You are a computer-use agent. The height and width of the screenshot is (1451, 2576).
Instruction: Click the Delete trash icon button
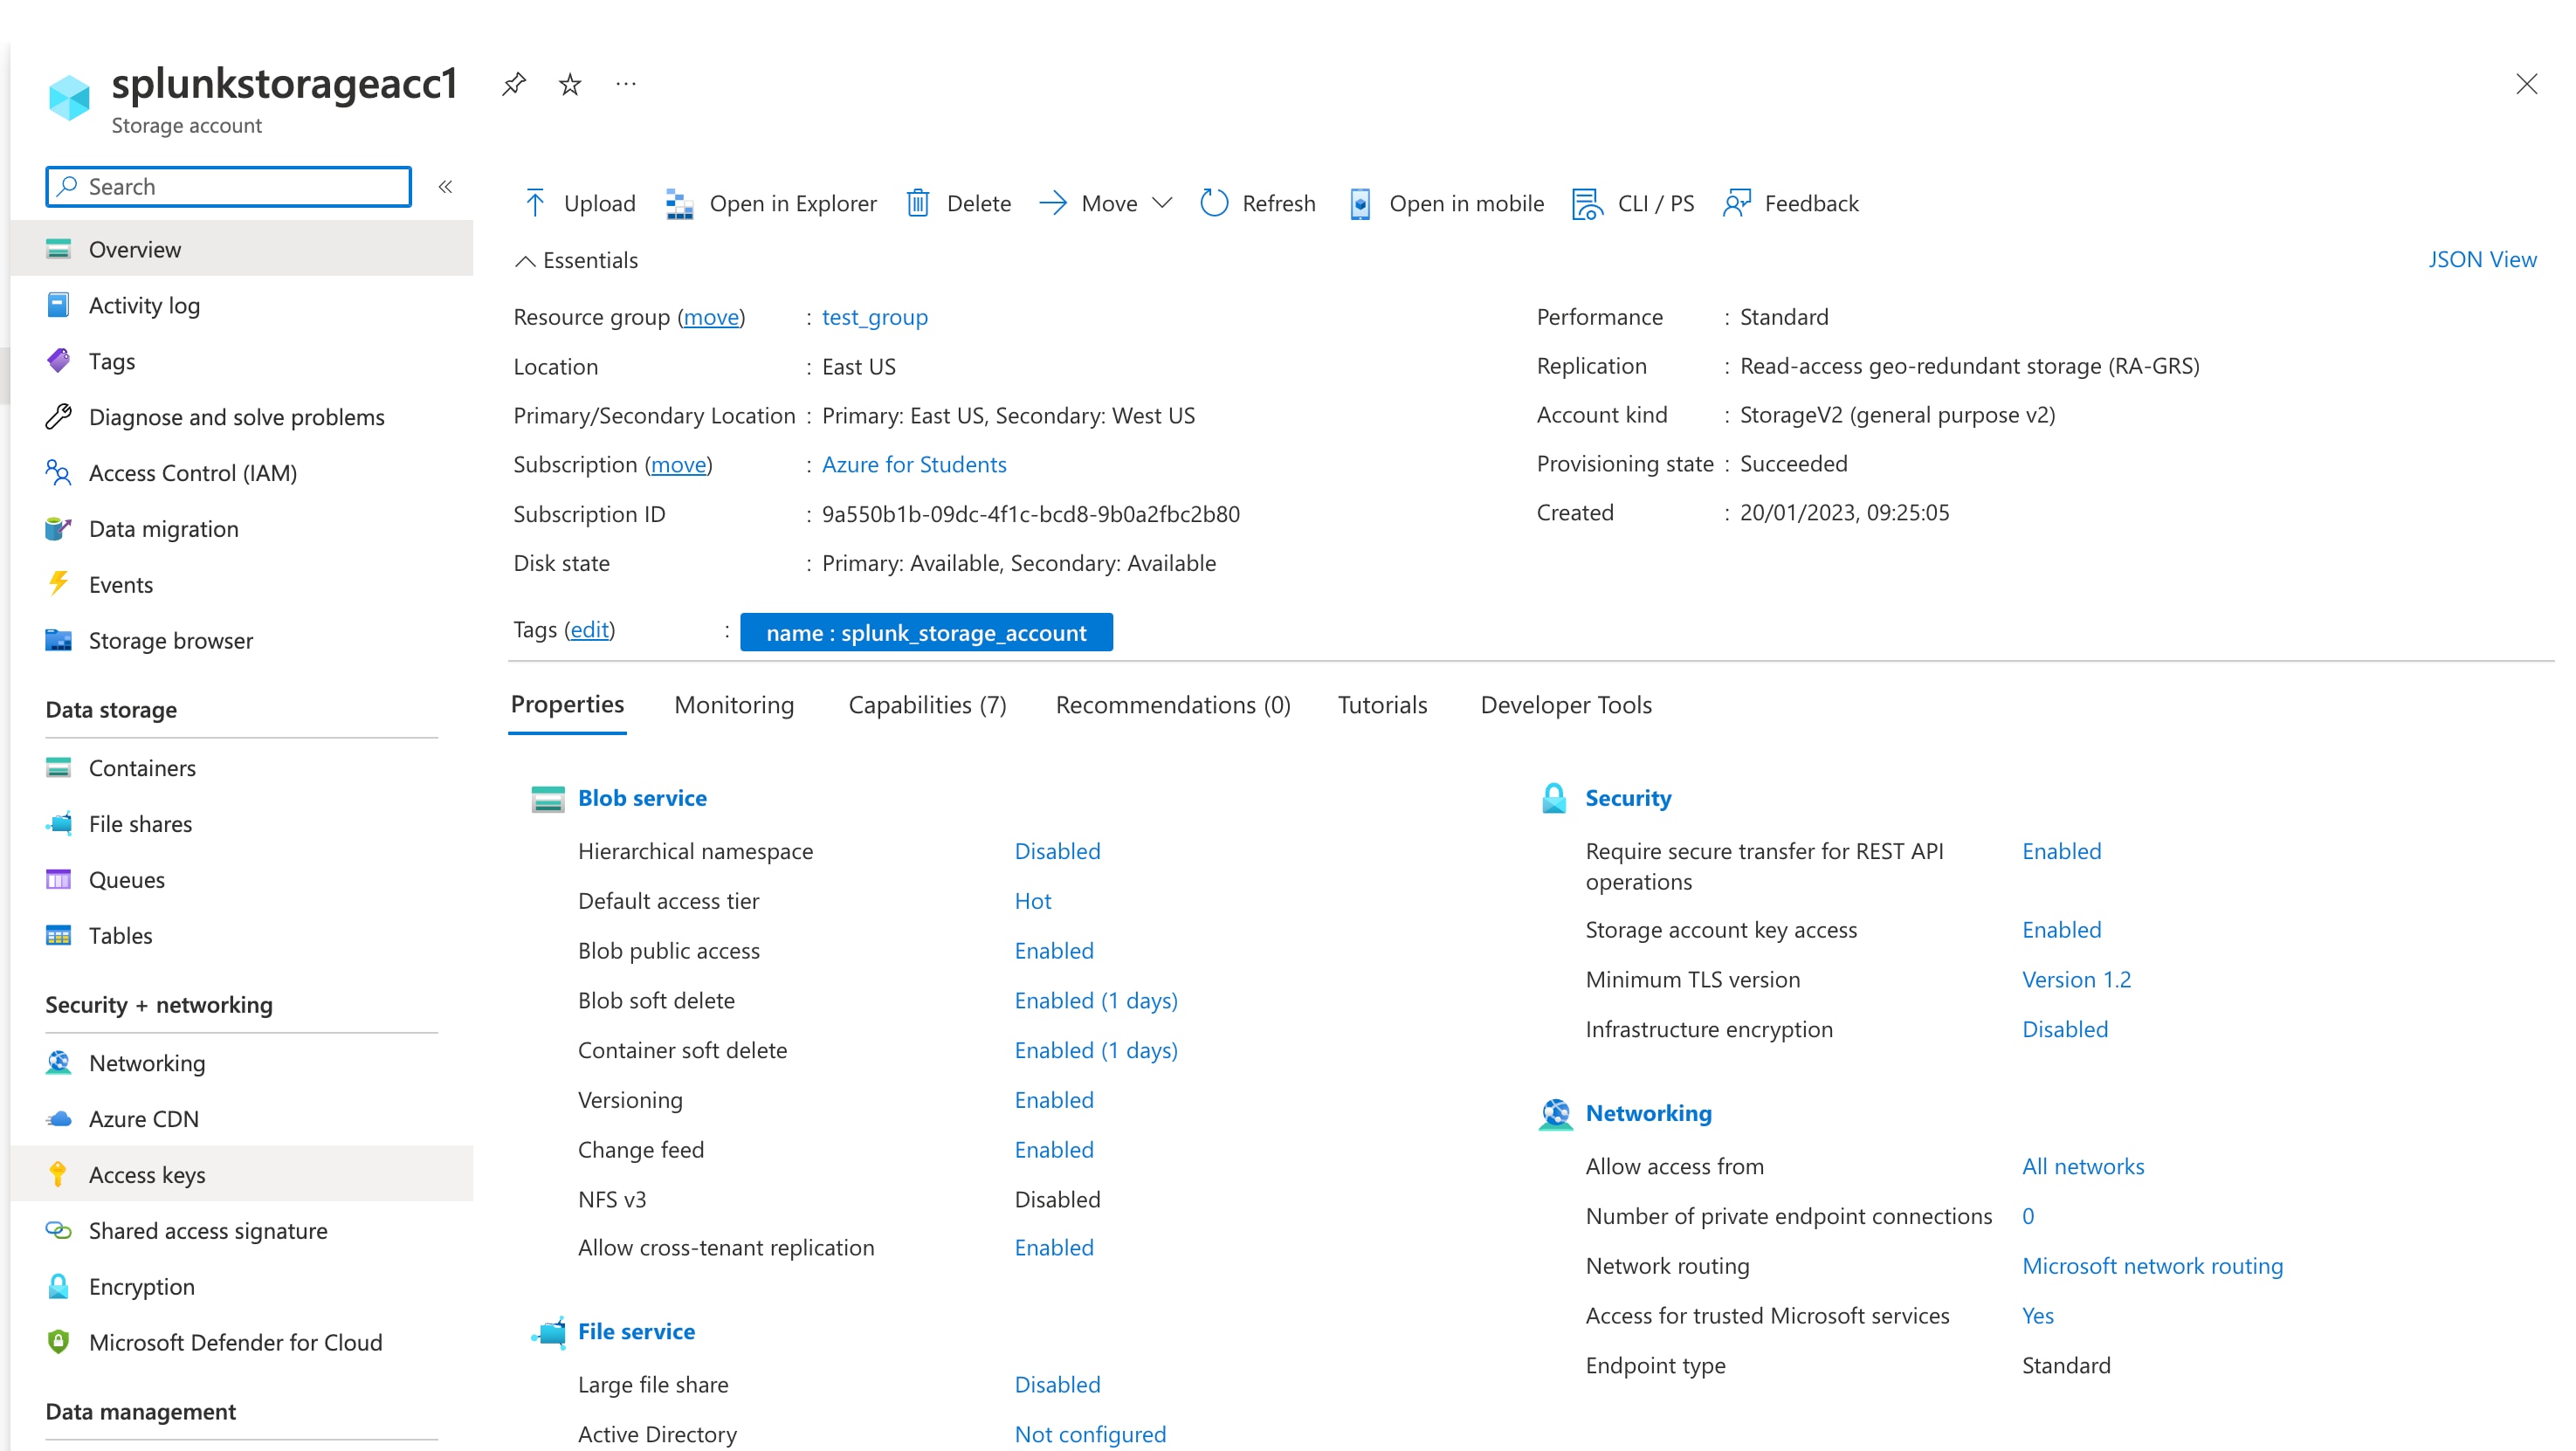tap(958, 203)
